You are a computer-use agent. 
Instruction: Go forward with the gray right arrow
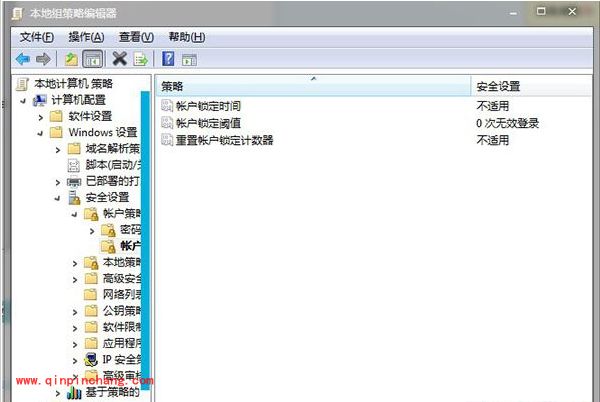point(43,59)
